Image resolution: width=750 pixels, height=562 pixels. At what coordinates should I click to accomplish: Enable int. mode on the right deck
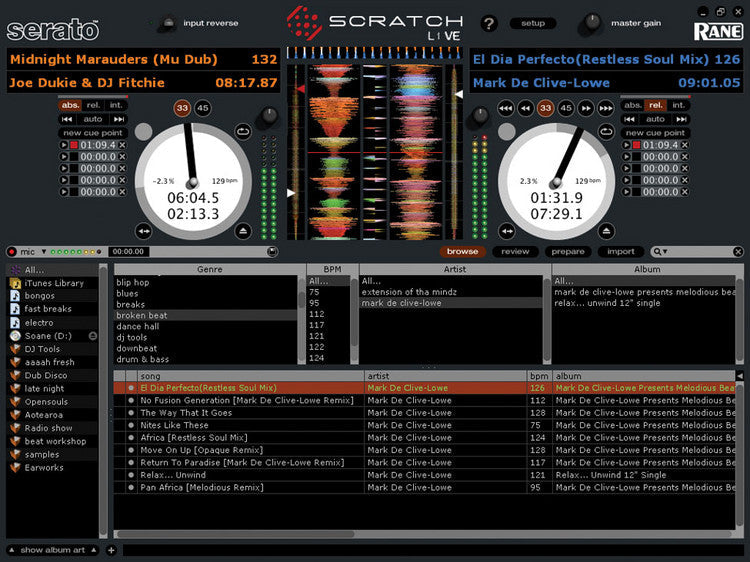coord(678,105)
